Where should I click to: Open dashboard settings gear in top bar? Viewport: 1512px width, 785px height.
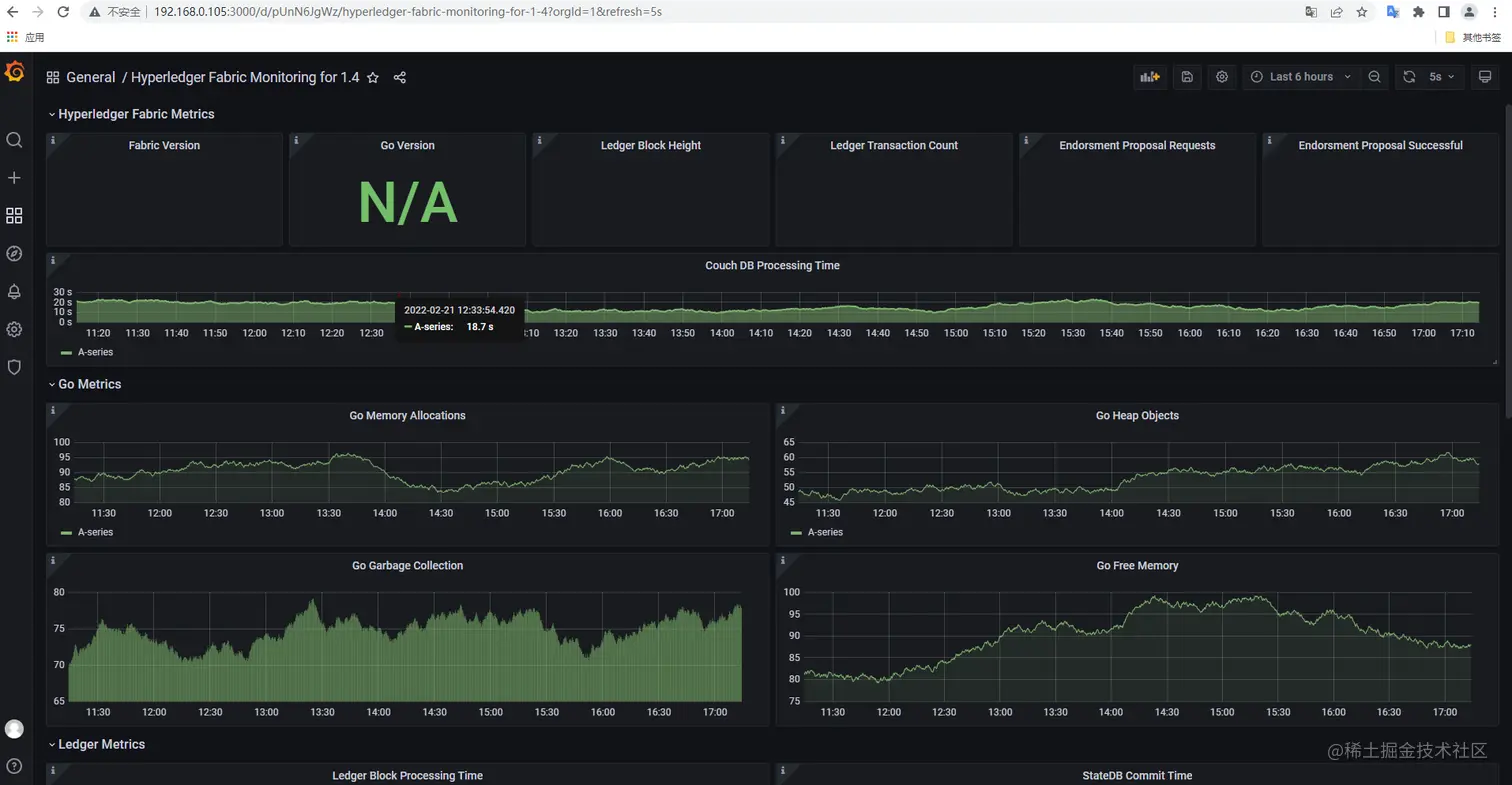coord(1222,77)
